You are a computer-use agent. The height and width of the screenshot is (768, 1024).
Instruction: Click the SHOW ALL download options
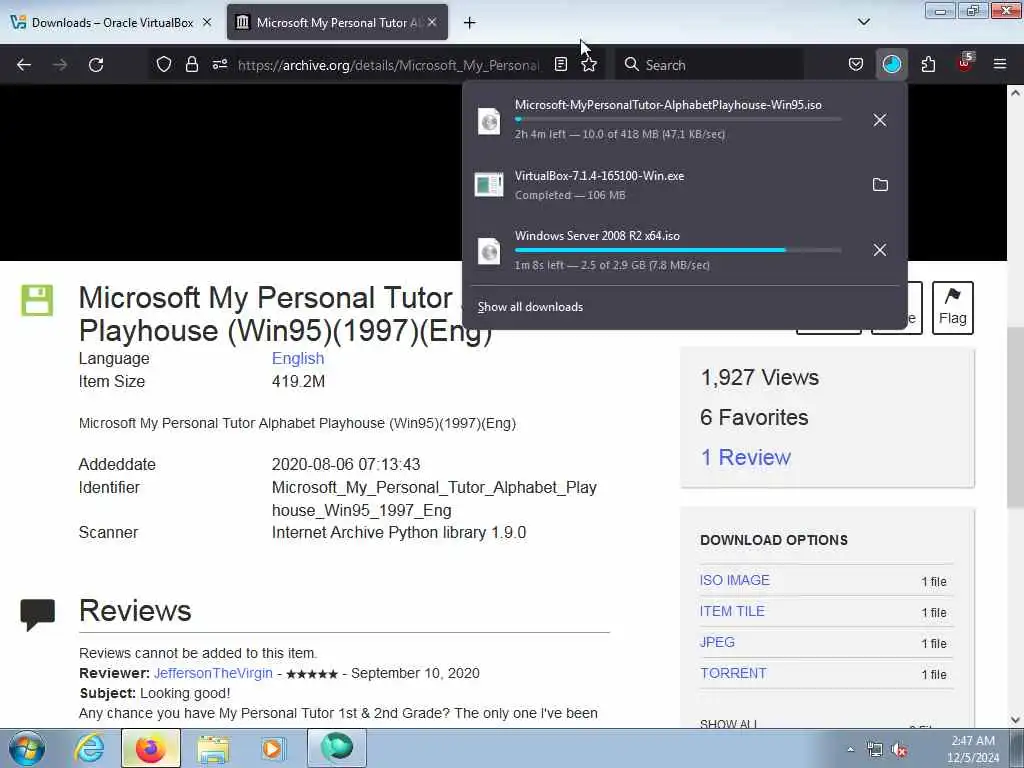[728, 724]
